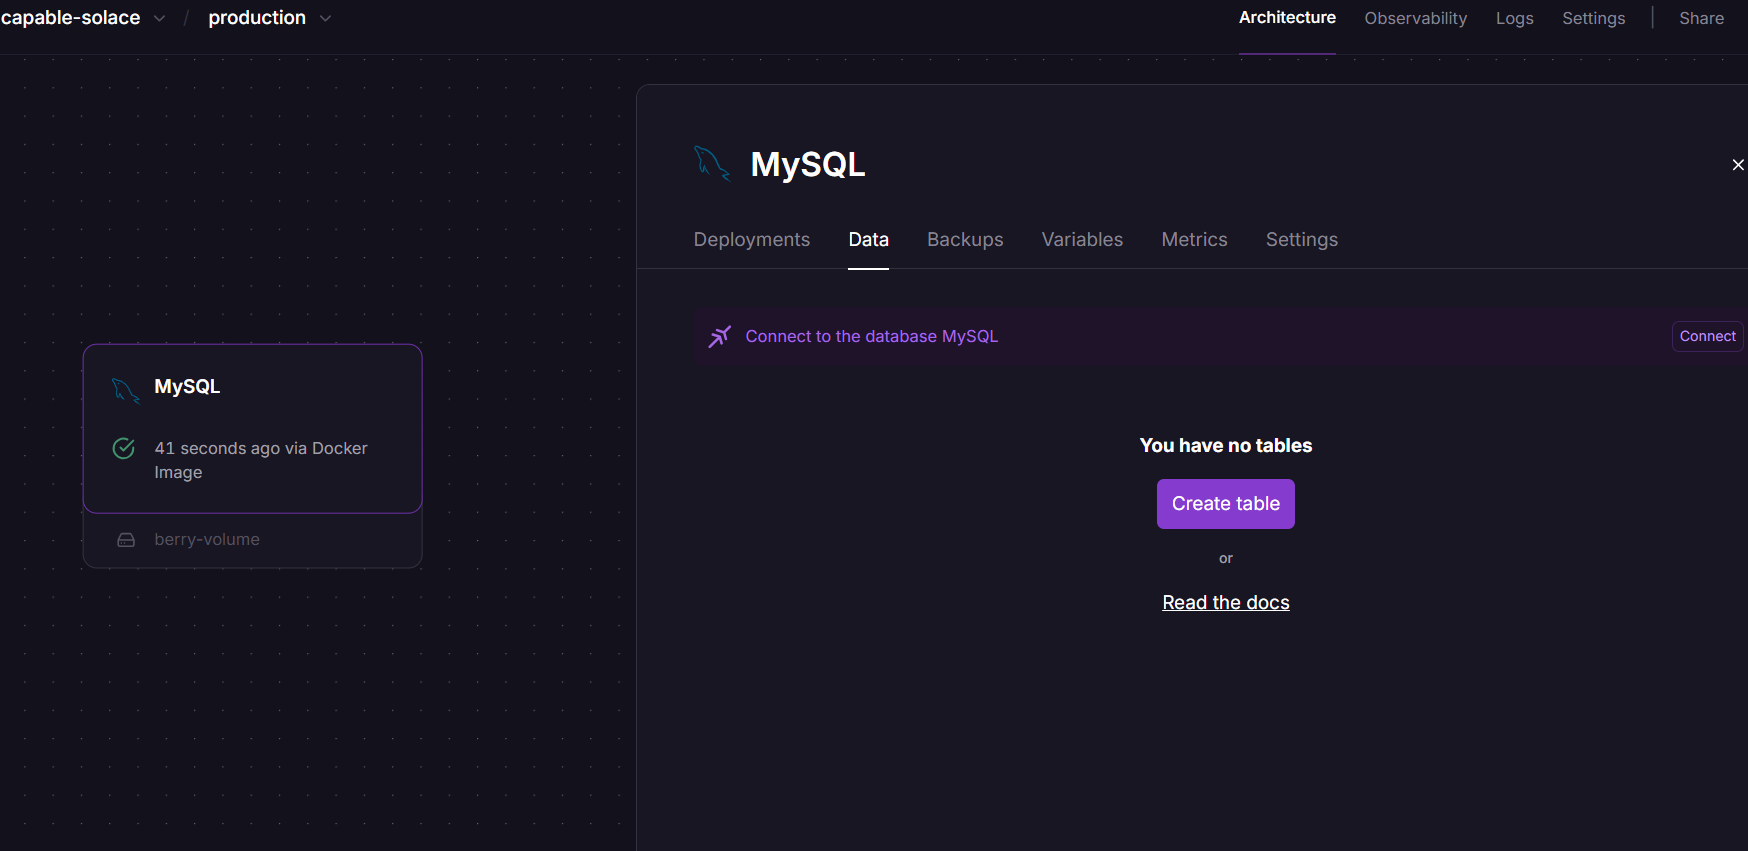Select the Data tab
This screenshot has height=851, width=1748.
coord(868,240)
